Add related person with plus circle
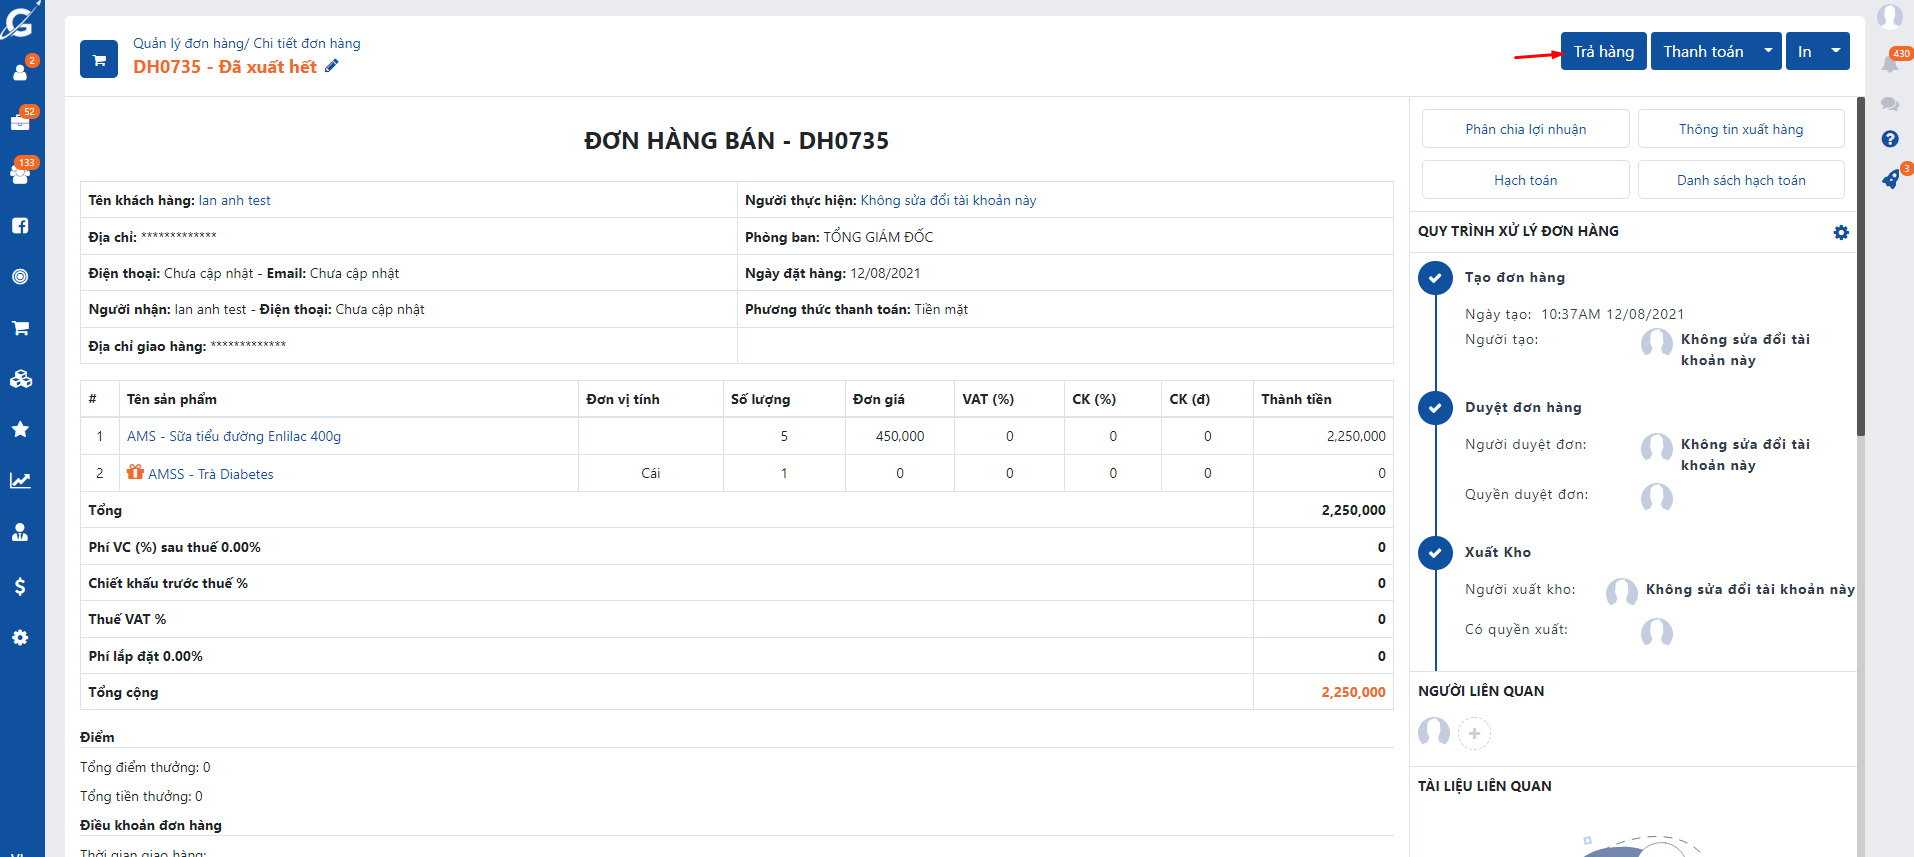The width and height of the screenshot is (1914, 857). [1474, 733]
